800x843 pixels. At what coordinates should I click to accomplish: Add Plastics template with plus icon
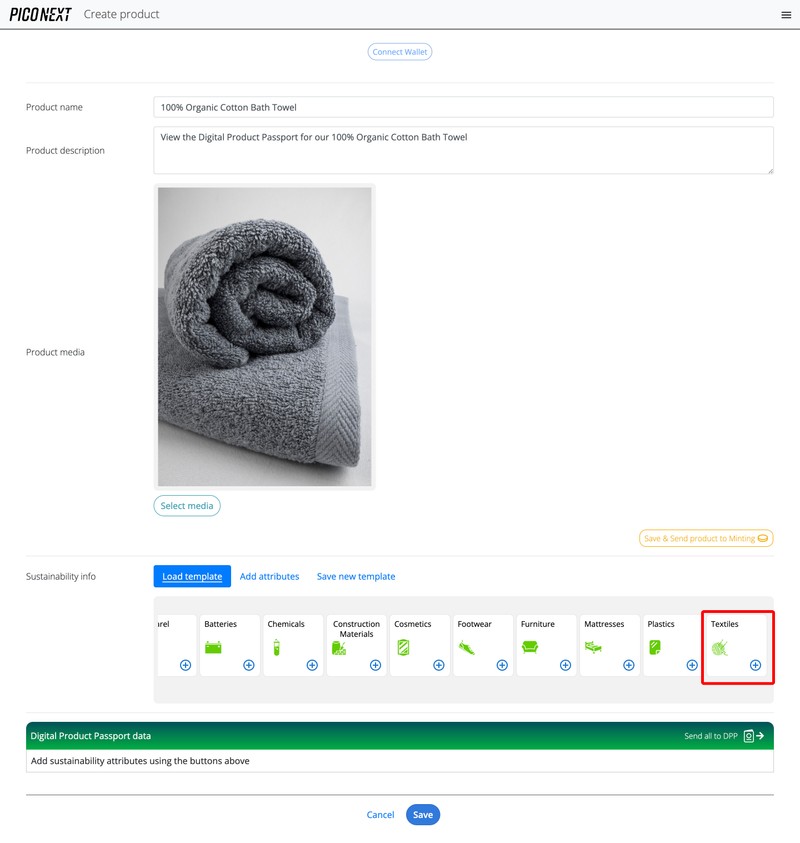click(692, 665)
